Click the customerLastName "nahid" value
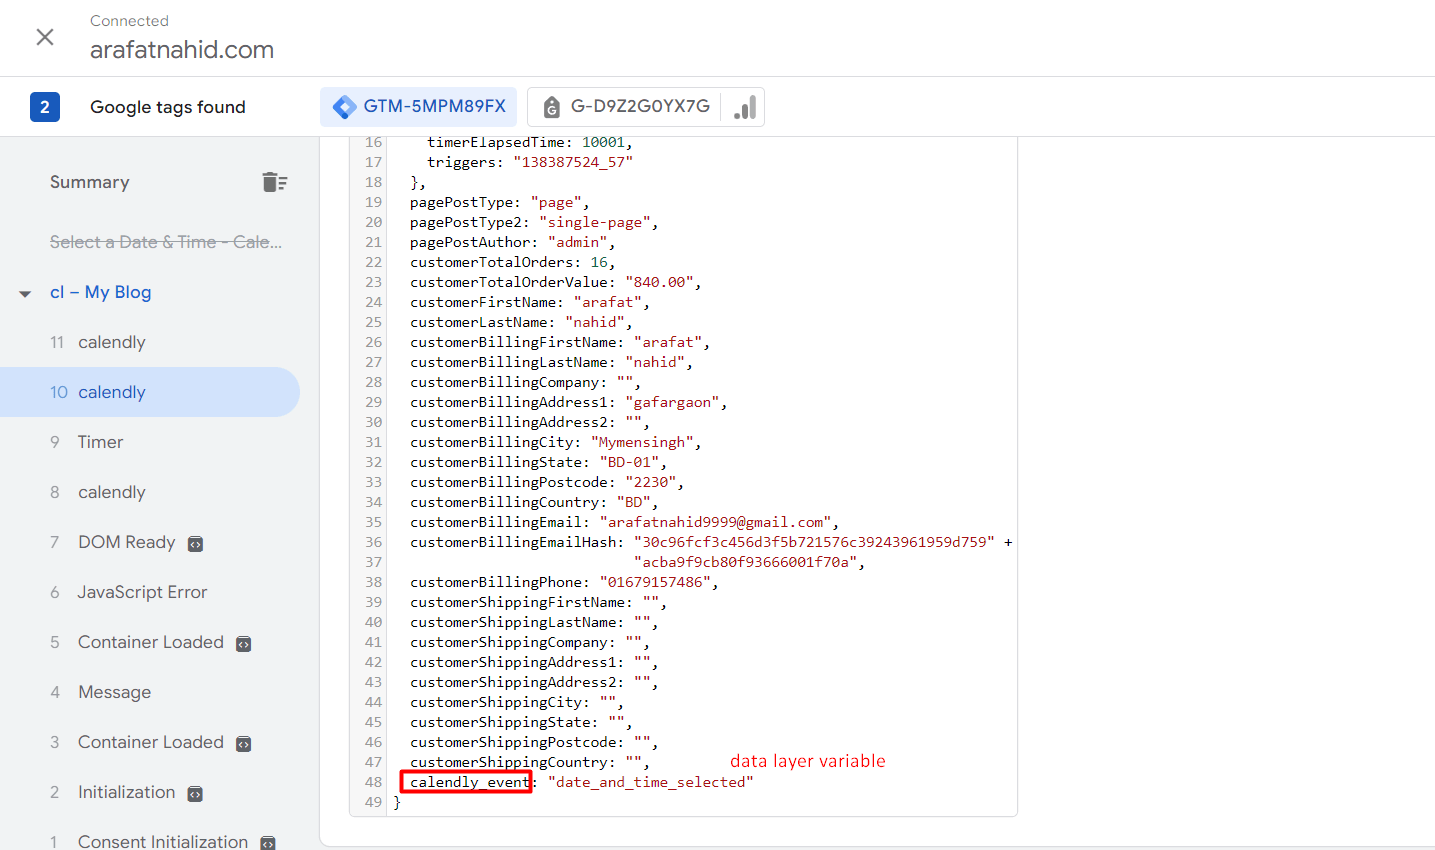 coord(595,322)
